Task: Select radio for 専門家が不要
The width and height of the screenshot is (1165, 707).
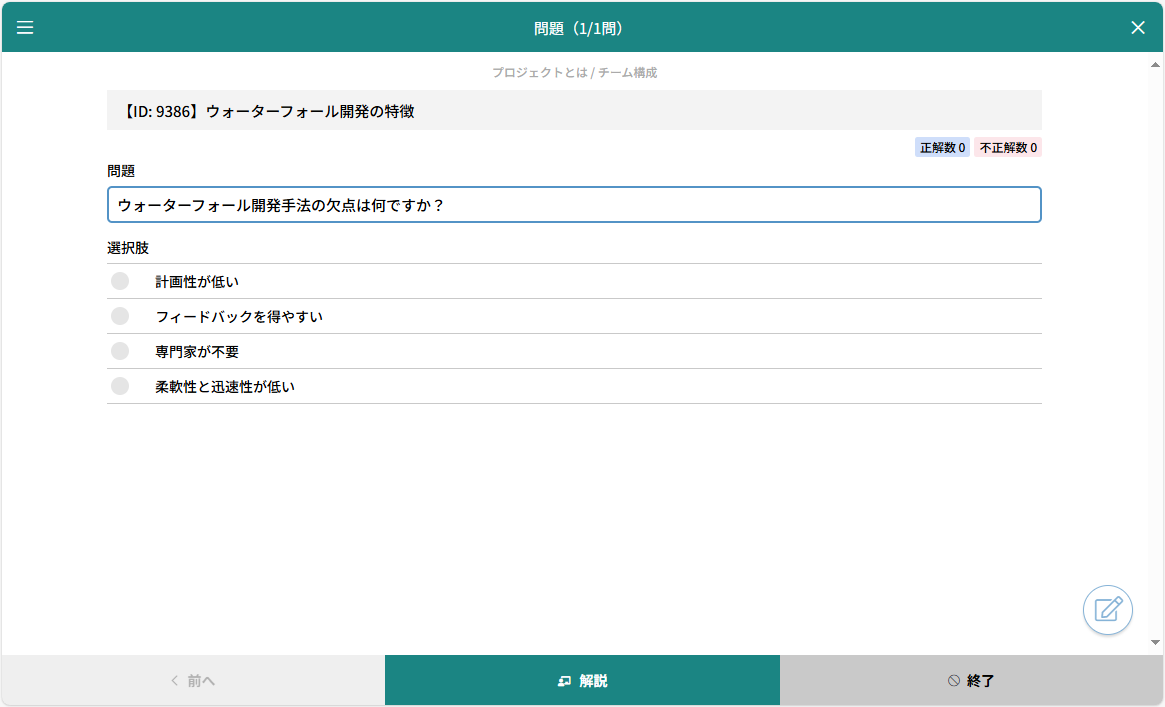Action: pos(120,351)
